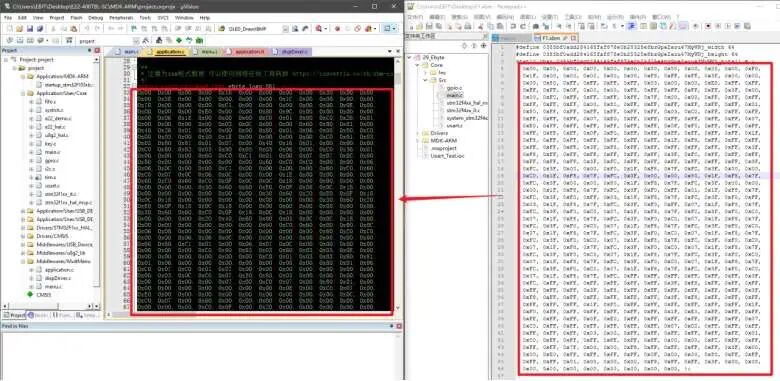
Task: Open the Project menu in uVision
Action: [56, 17]
